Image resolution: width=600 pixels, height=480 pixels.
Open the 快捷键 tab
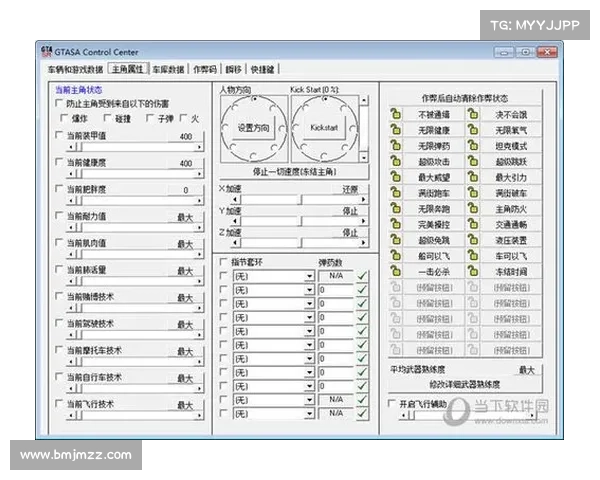pyautogui.click(x=263, y=70)
